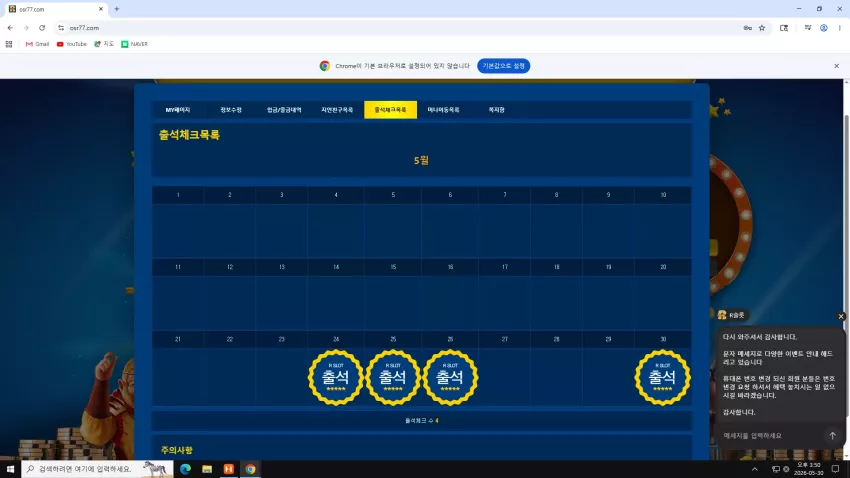Open a new browser tab
The height and width of the screenshot is (478, 850).
(x=117, y=9)
